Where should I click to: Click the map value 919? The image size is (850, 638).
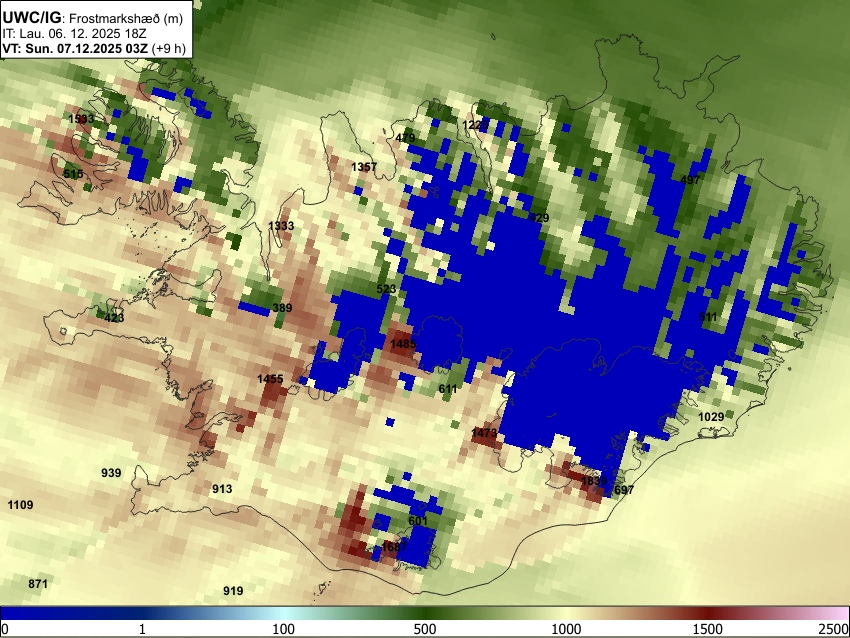click(233, 591)
